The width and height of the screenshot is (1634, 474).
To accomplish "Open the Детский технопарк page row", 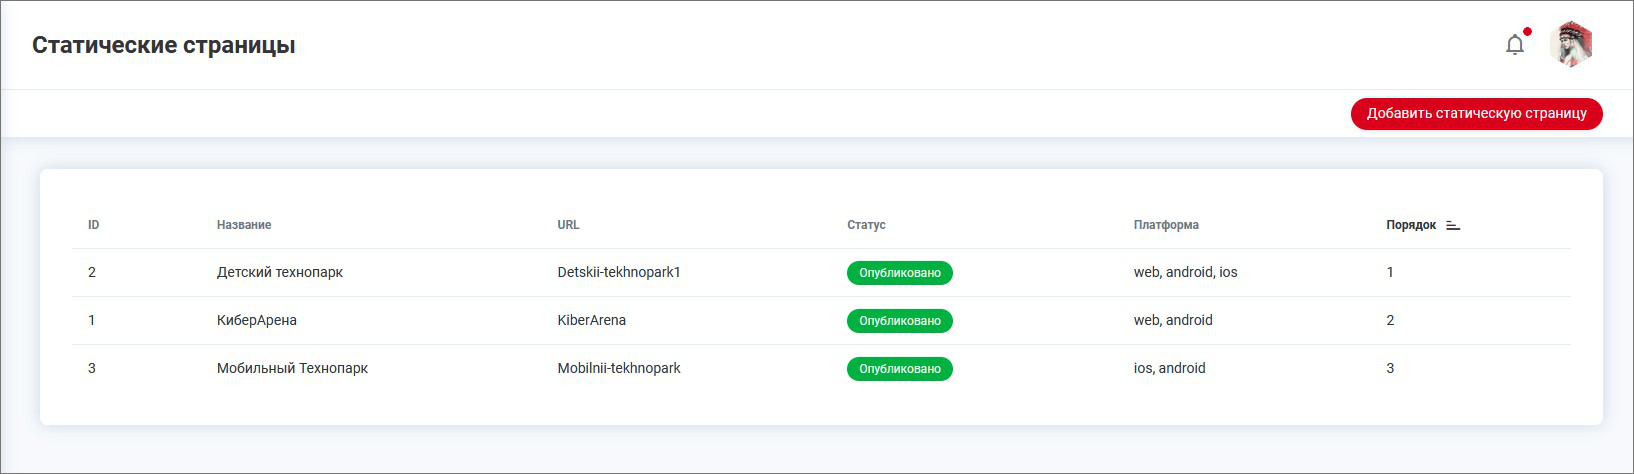I will [280, 272].
